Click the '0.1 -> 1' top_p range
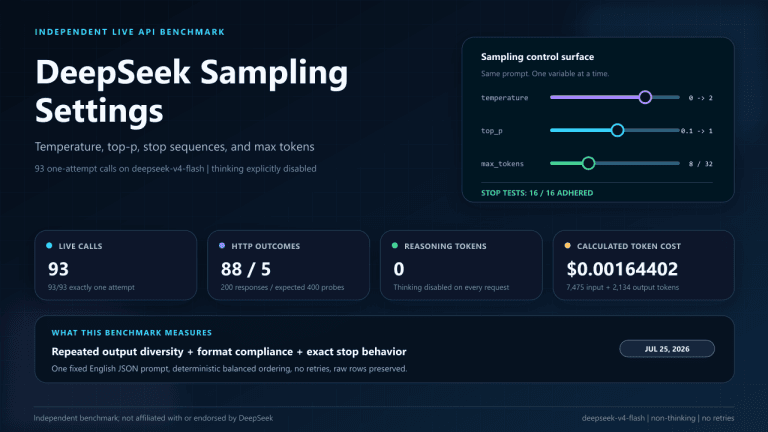This screenshot has height=432, width=768. [696, 131]
